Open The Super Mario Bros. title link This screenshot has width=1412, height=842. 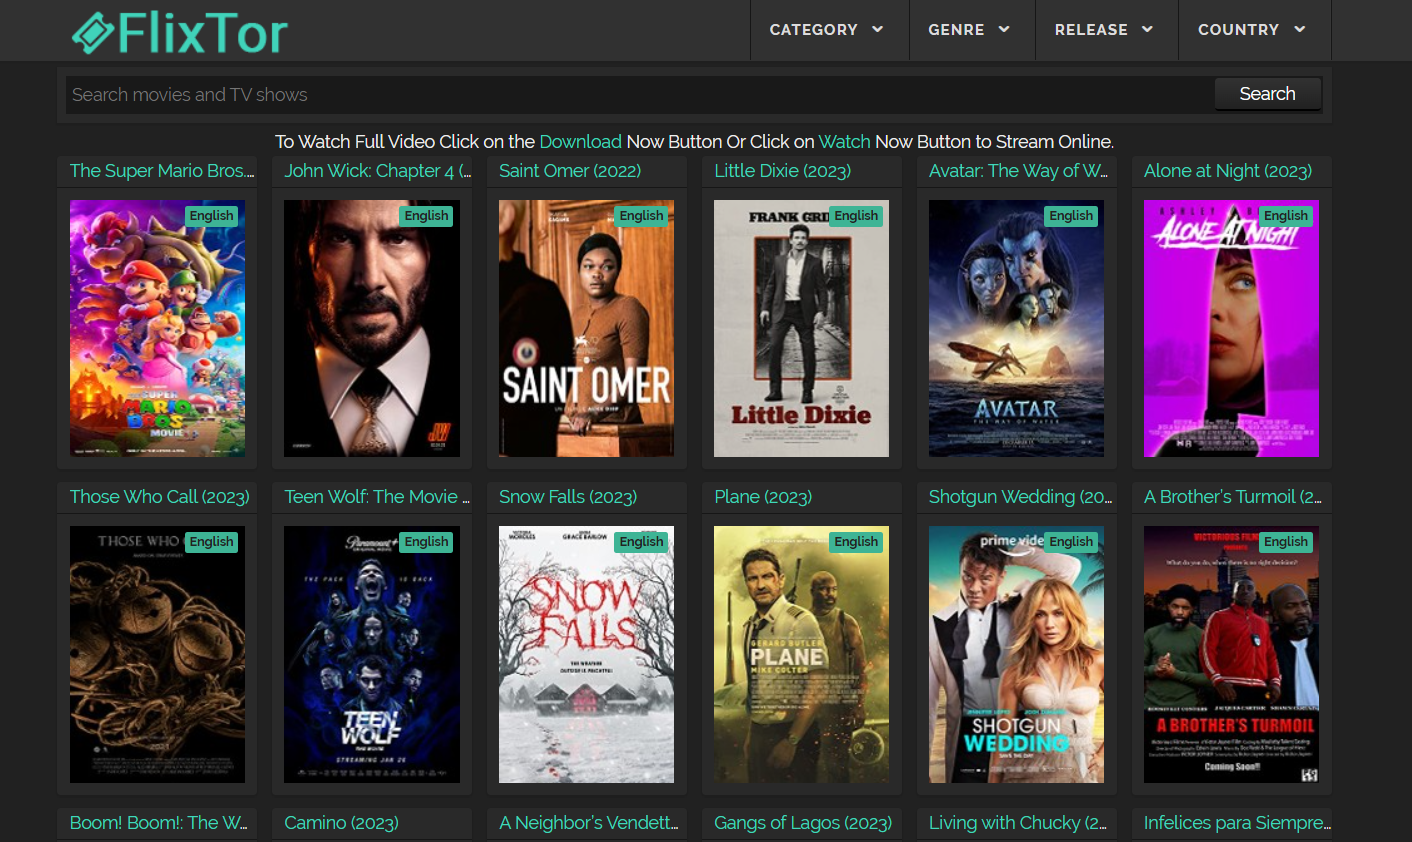(162, 171)
